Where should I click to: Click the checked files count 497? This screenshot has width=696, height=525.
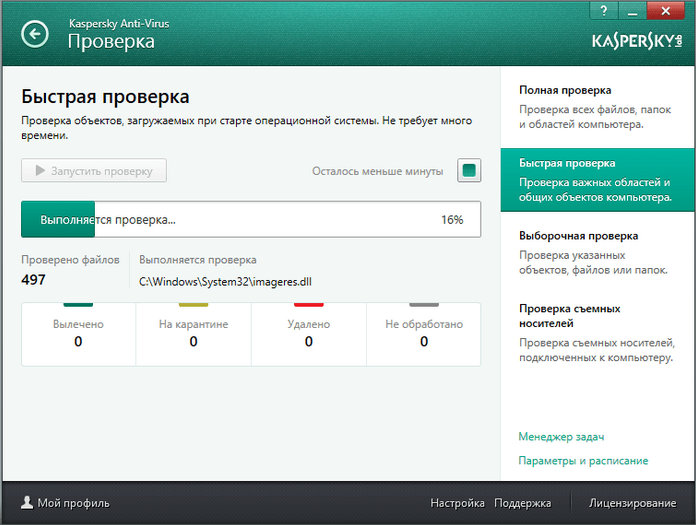pyautogui.click(x=33, y=280)
